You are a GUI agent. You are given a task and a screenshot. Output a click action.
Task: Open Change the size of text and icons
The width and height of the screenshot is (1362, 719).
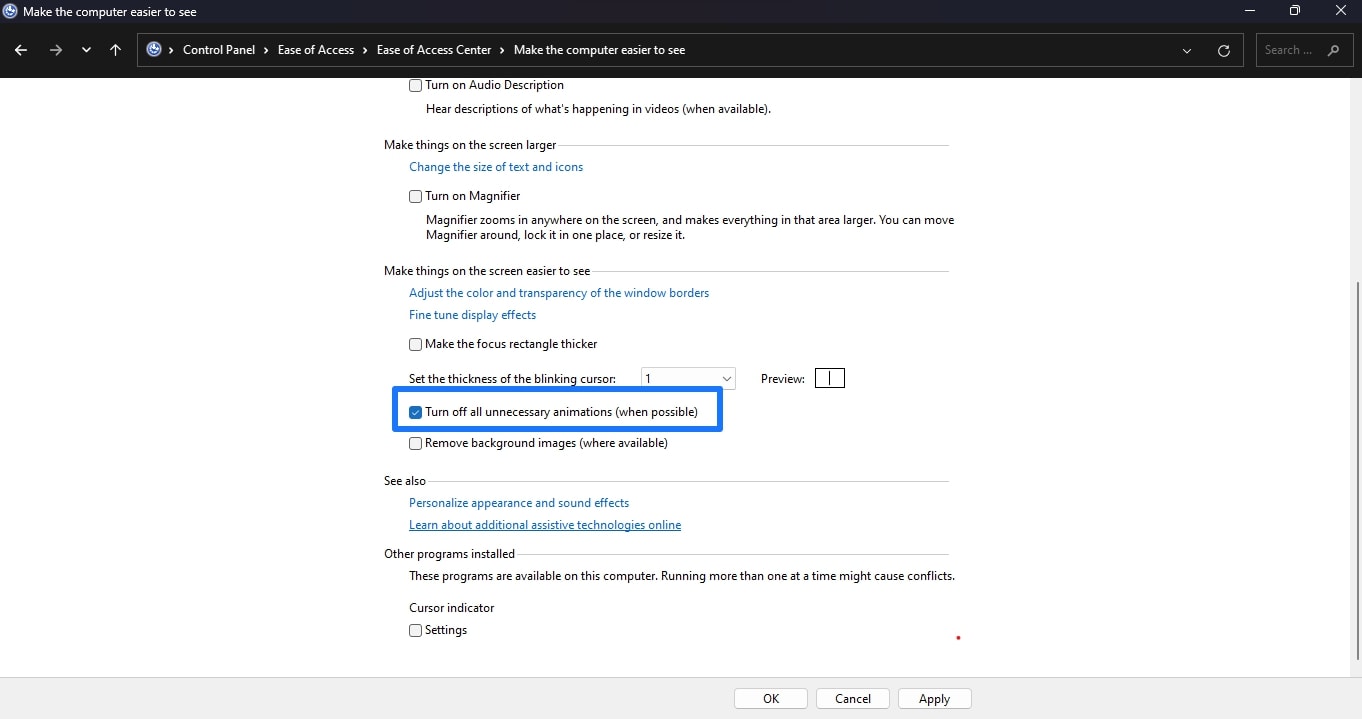[496, 167]
